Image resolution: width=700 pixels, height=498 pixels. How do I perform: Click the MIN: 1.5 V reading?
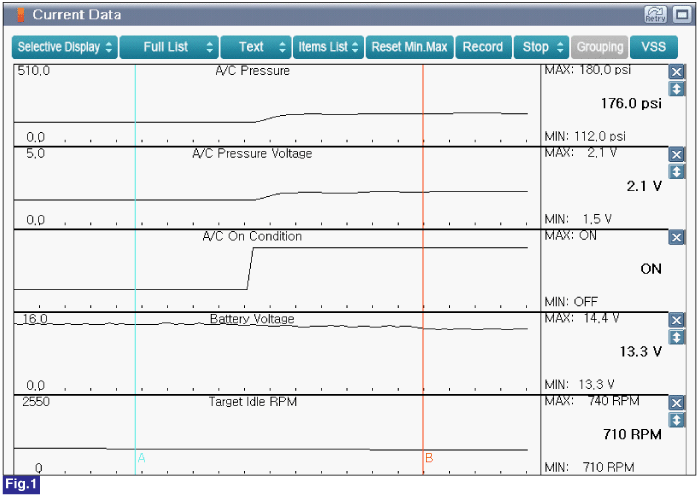pos(578,219)
